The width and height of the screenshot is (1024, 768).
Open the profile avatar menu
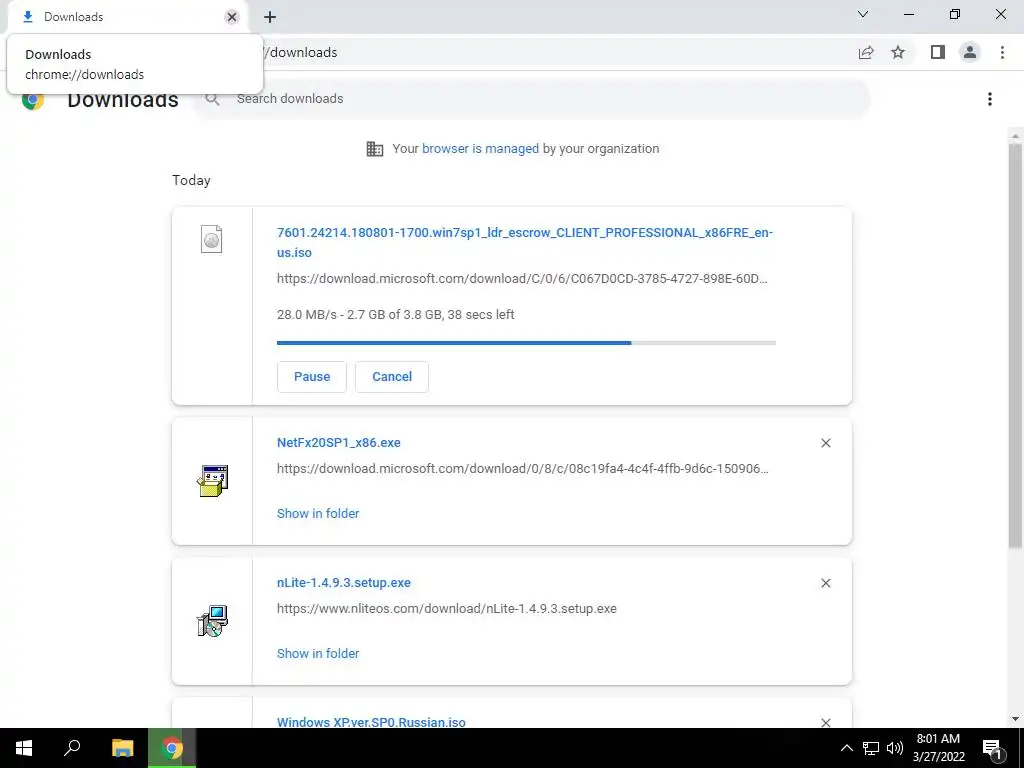coord(970,52)
